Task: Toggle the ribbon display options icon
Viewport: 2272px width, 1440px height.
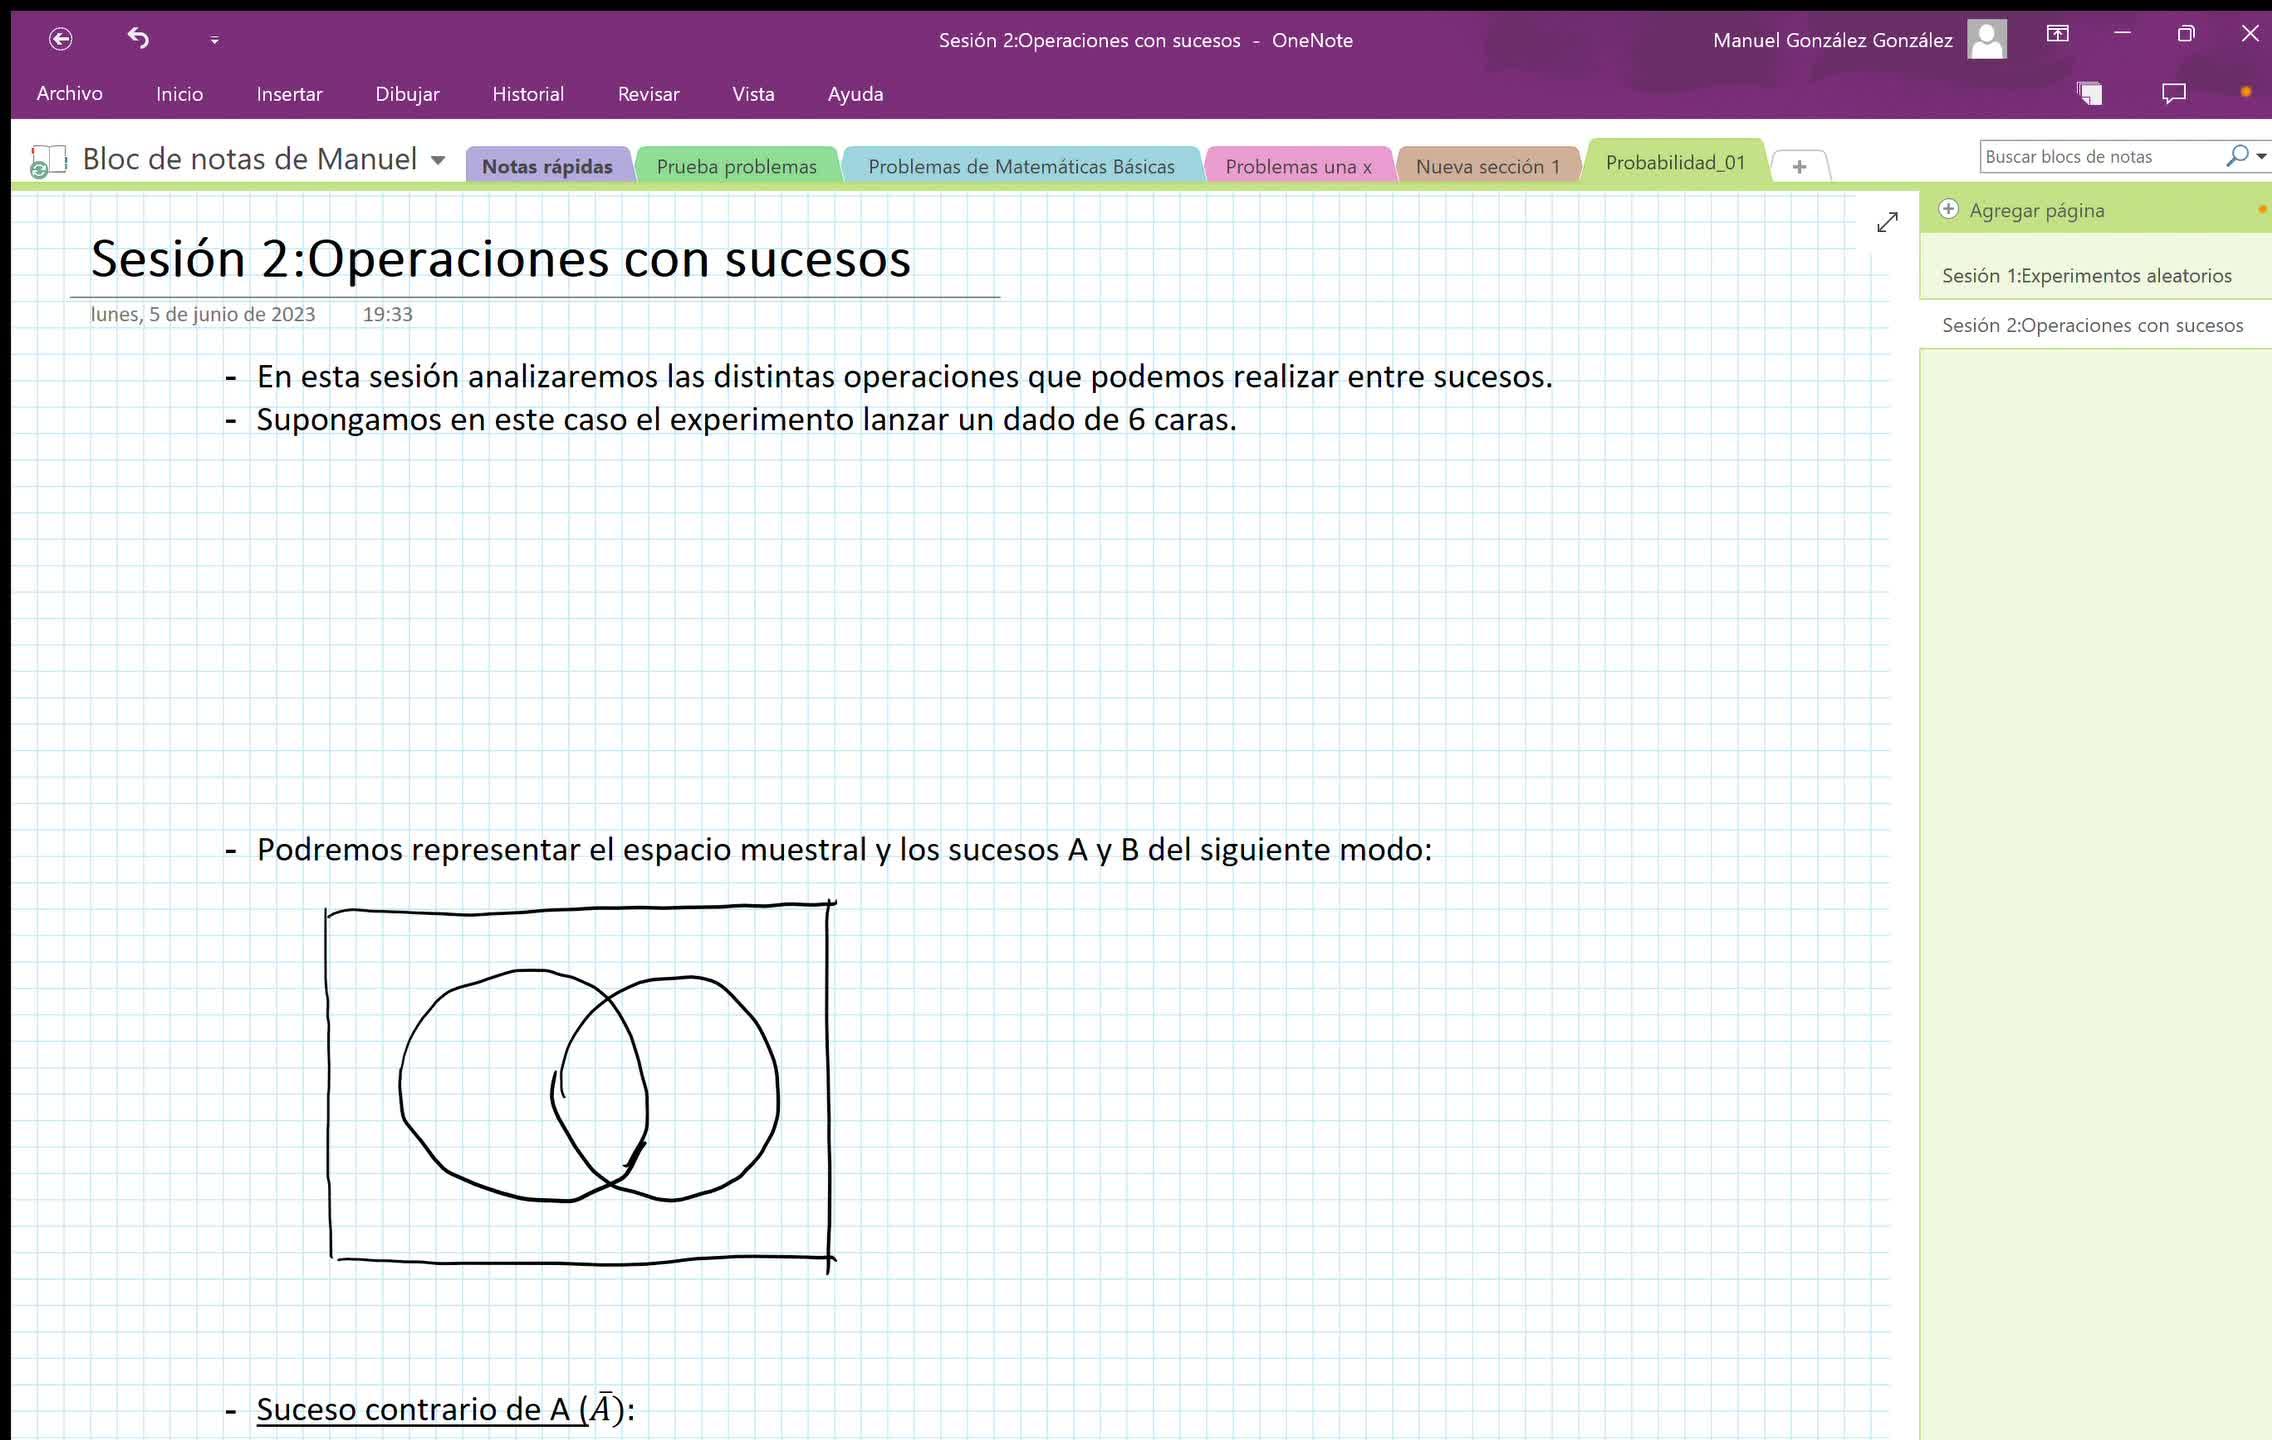Action: [x=2057, y=34]
